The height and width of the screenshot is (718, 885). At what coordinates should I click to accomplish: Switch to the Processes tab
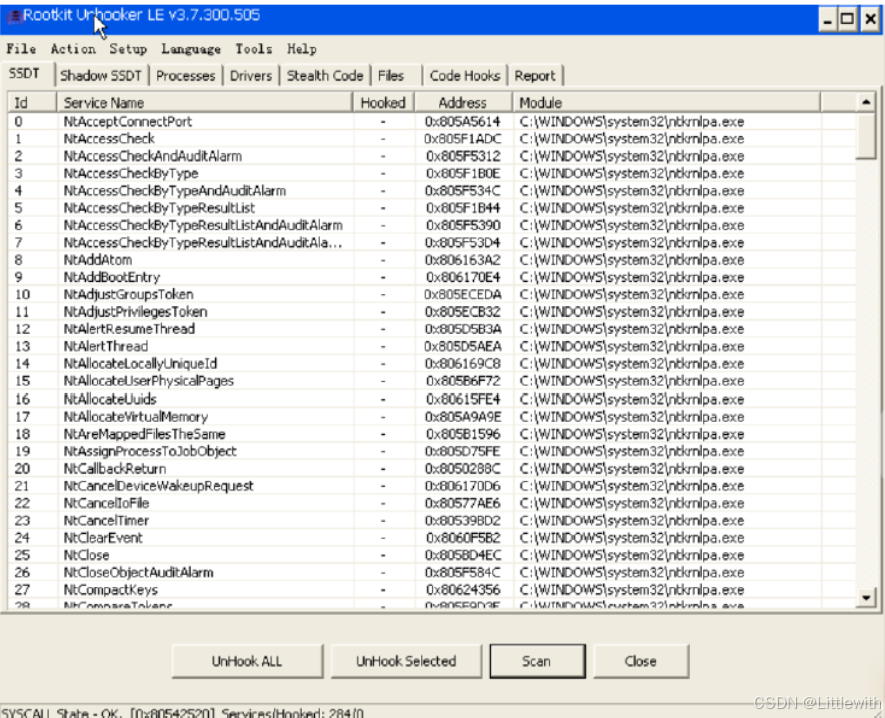click(x=186, y=76)
